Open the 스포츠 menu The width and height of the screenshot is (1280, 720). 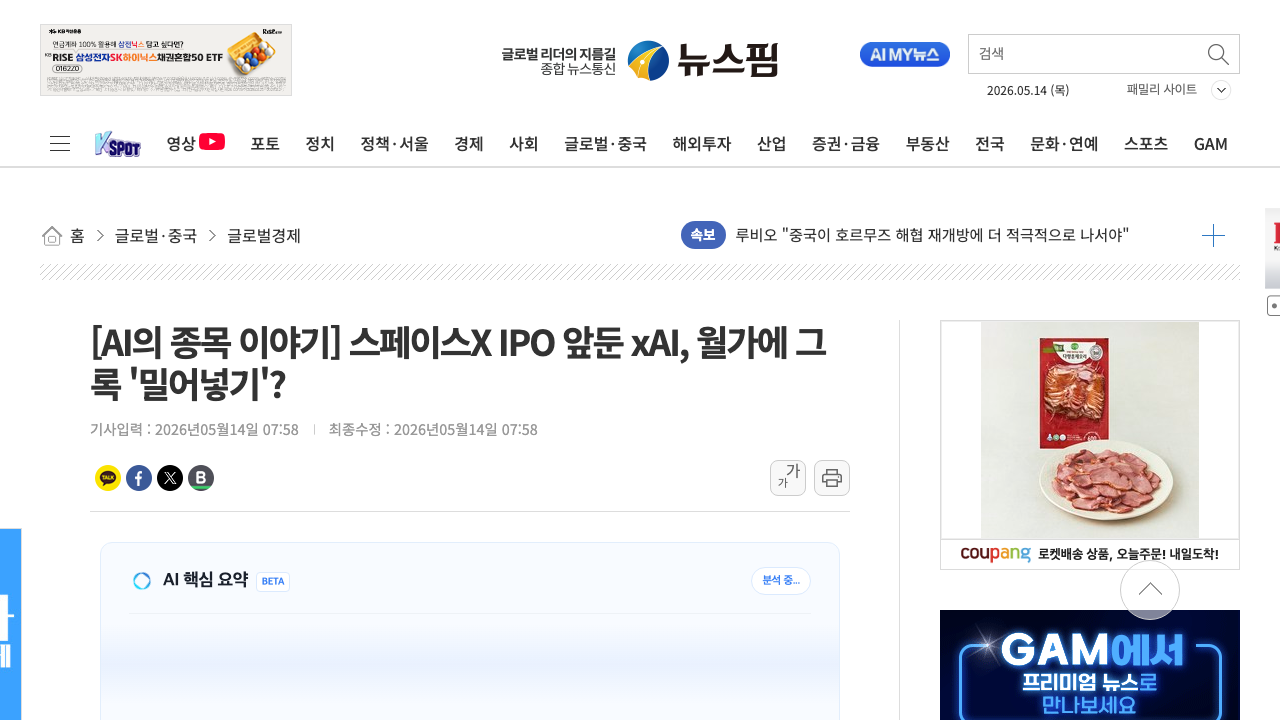pyautogui.click(x=1146, y=144)
